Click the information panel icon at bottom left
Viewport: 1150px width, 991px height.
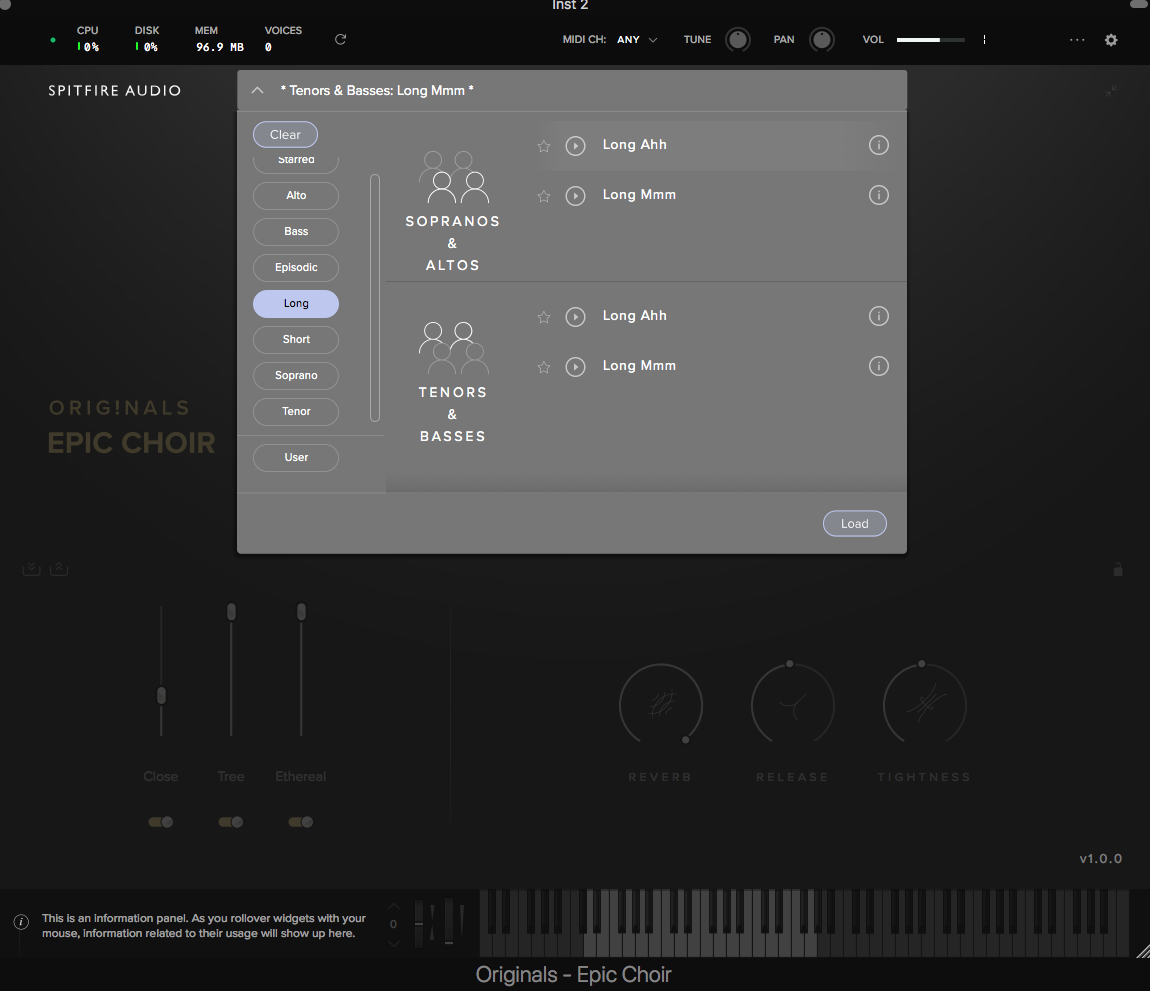pyautogui.click(x=20, y=922)
